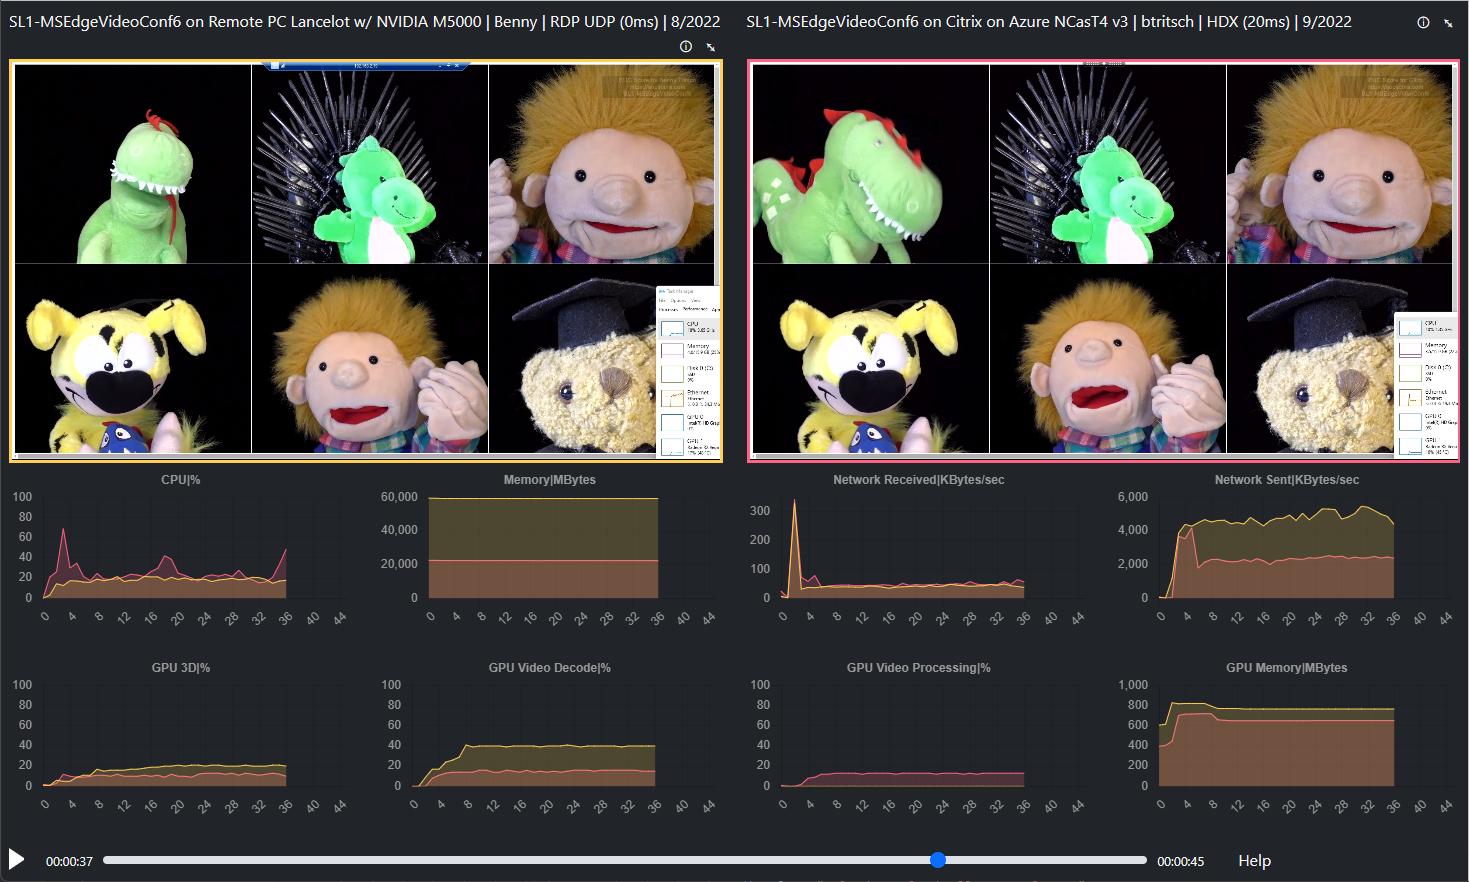
Task: Click the right pink-bordered video frame
Action: (1102, 260)
